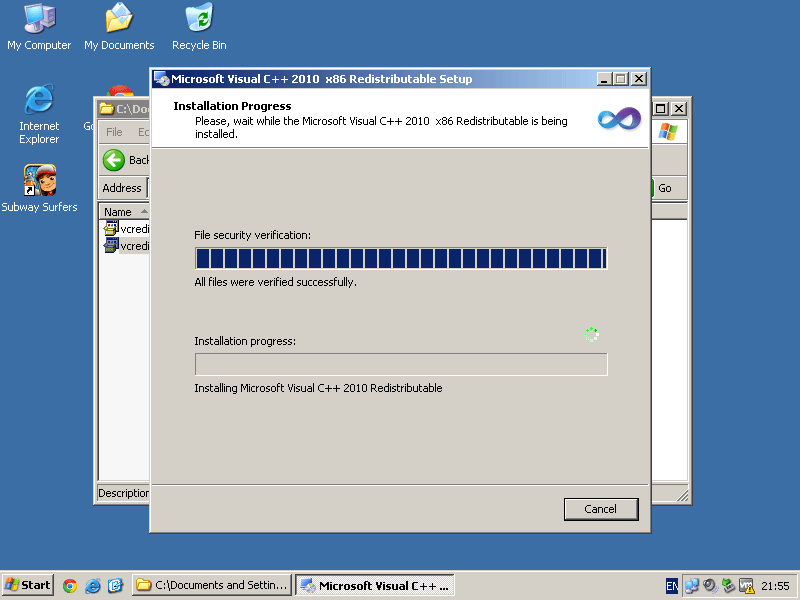Click the File security verification progress bar
This screenshot has height=600, width=800.
401,258
